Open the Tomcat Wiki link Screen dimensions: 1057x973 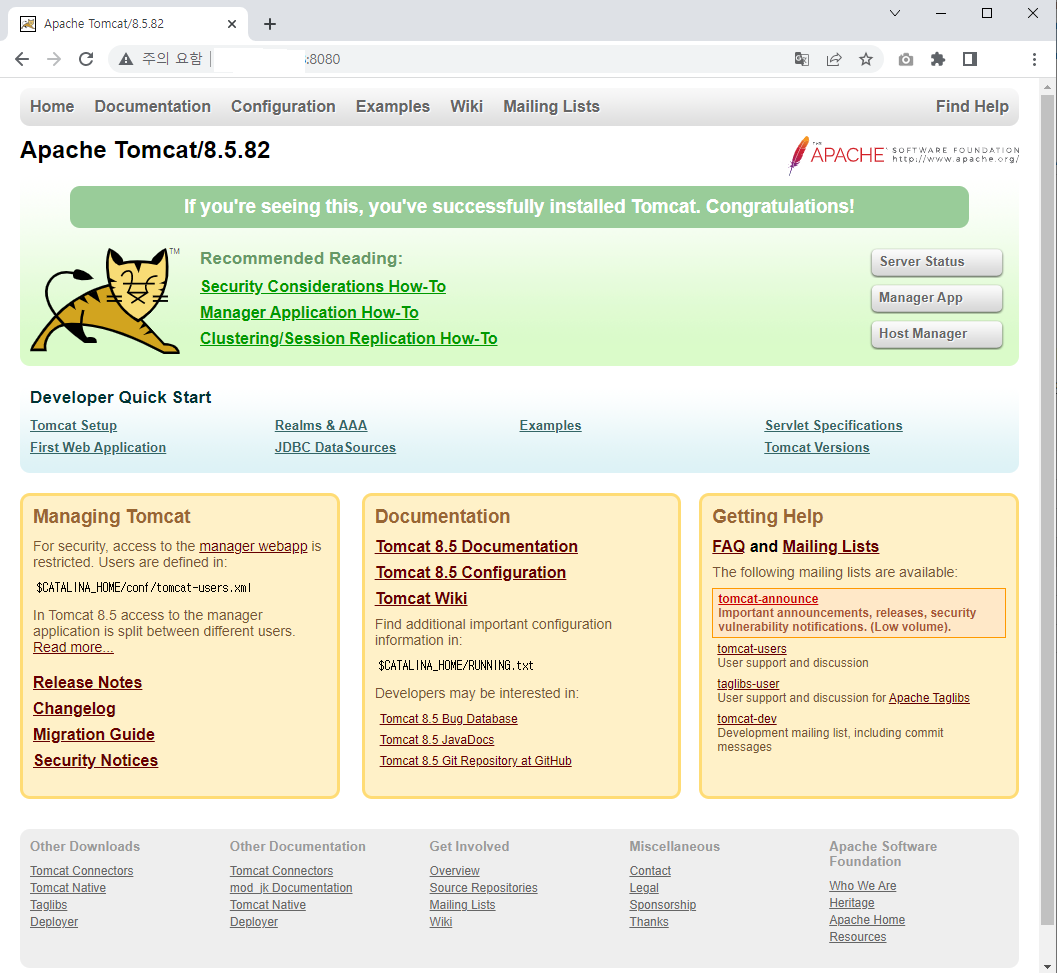pos(421,599)
